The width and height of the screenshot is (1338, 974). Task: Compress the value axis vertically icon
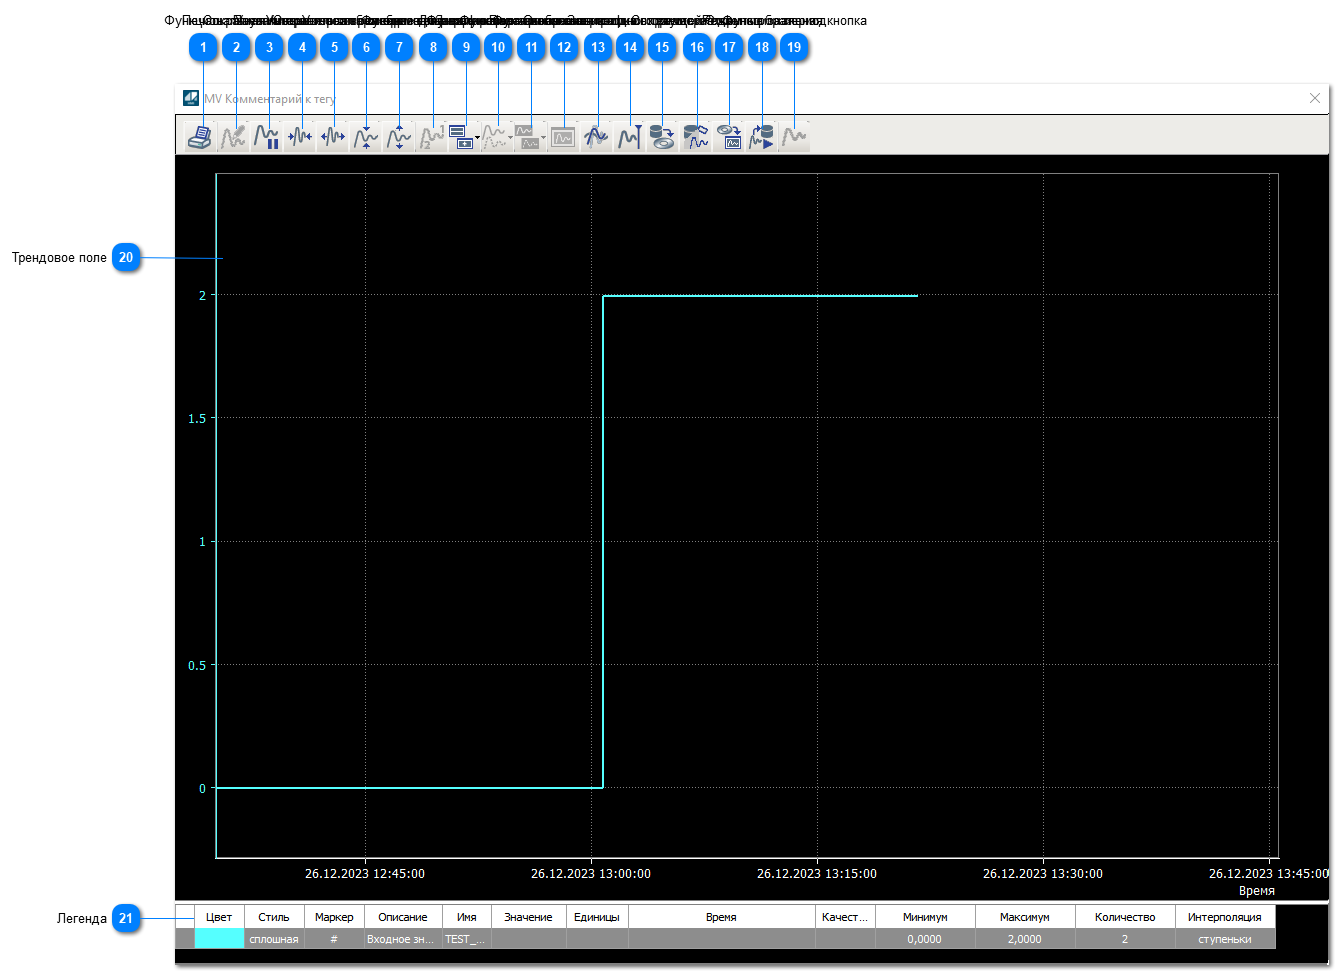365,136
